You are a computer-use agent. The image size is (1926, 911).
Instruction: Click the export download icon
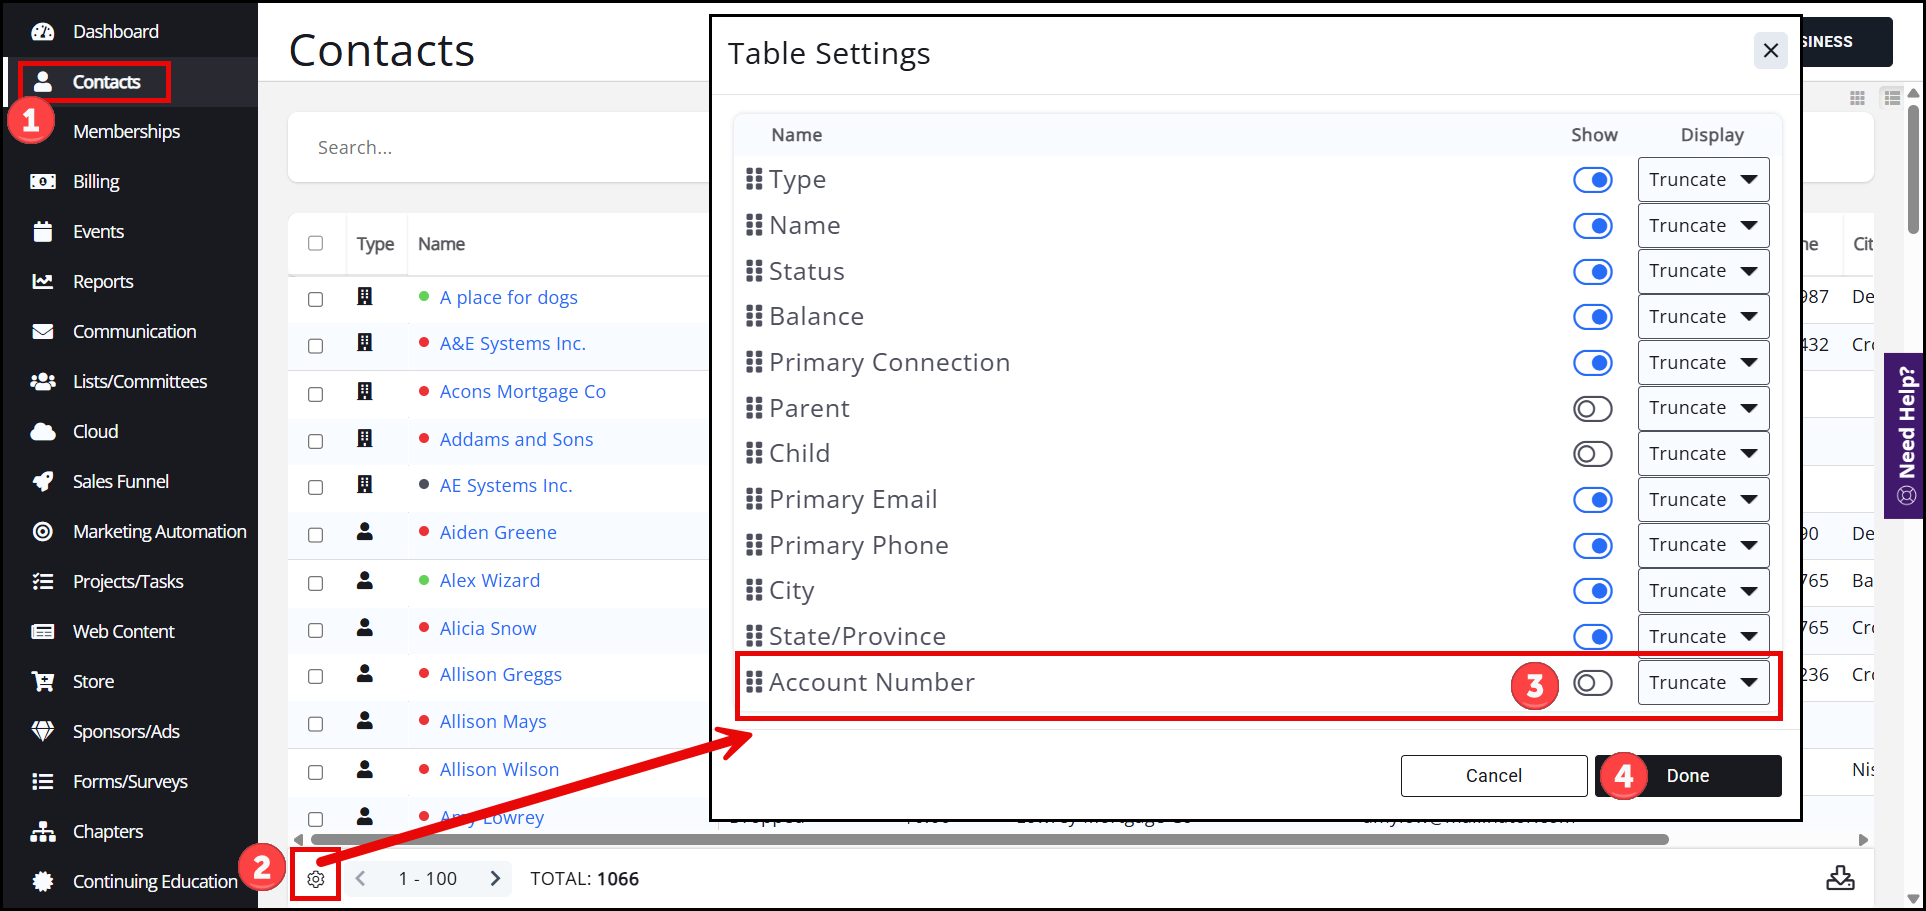tap(1840, 878)
